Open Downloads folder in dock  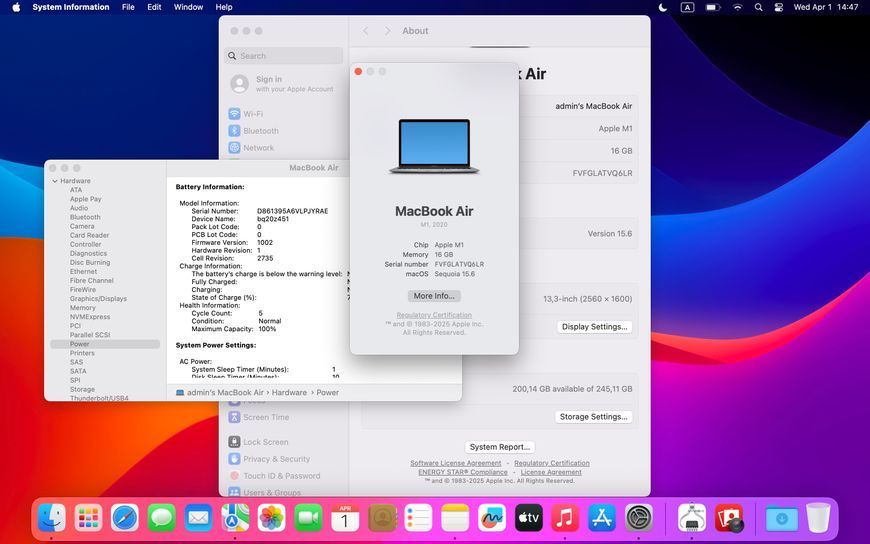pos(781,518)
